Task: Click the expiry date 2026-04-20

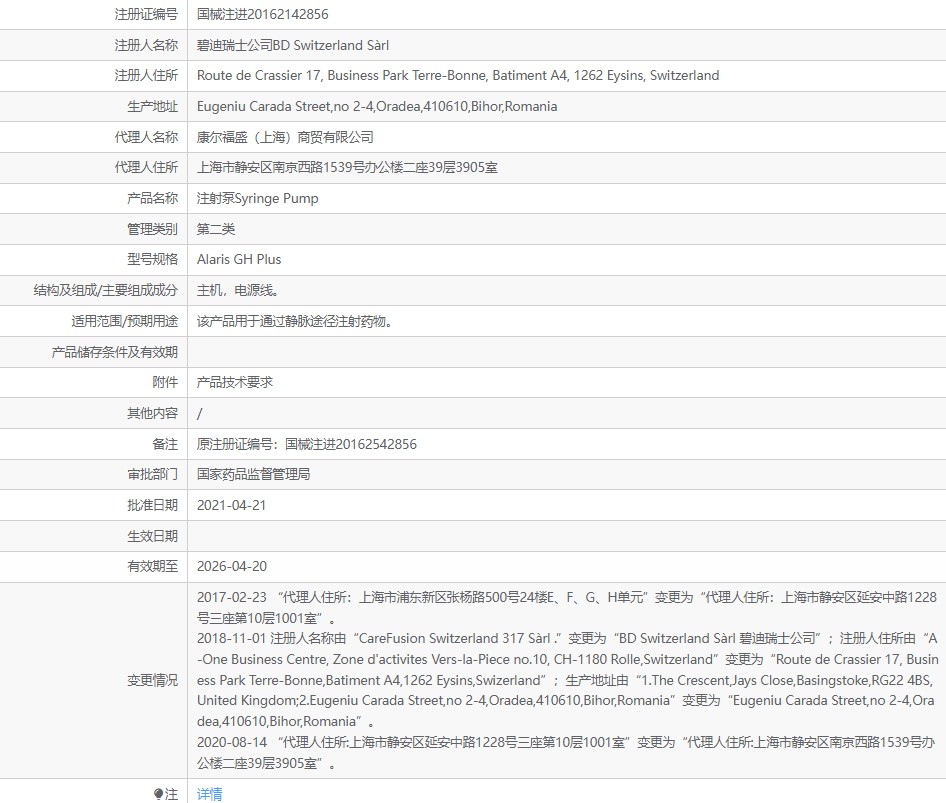Action: tap(232, 567)
